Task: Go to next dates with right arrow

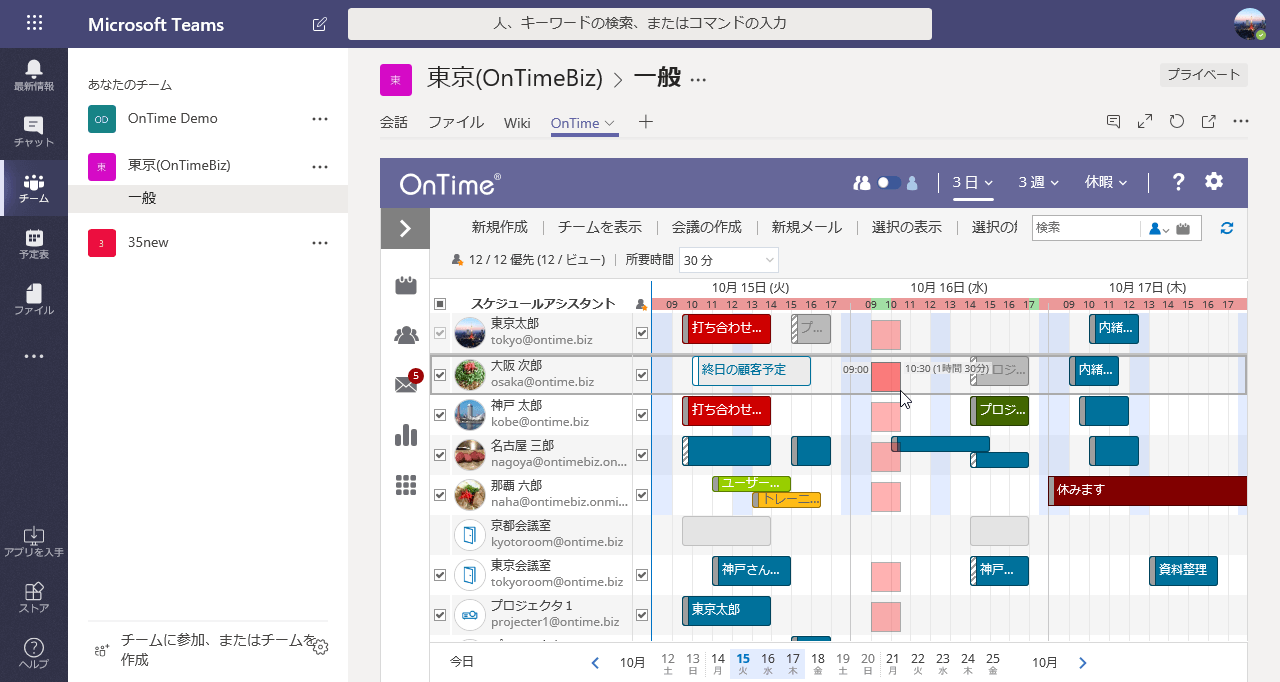Action: click(1082, 662)
